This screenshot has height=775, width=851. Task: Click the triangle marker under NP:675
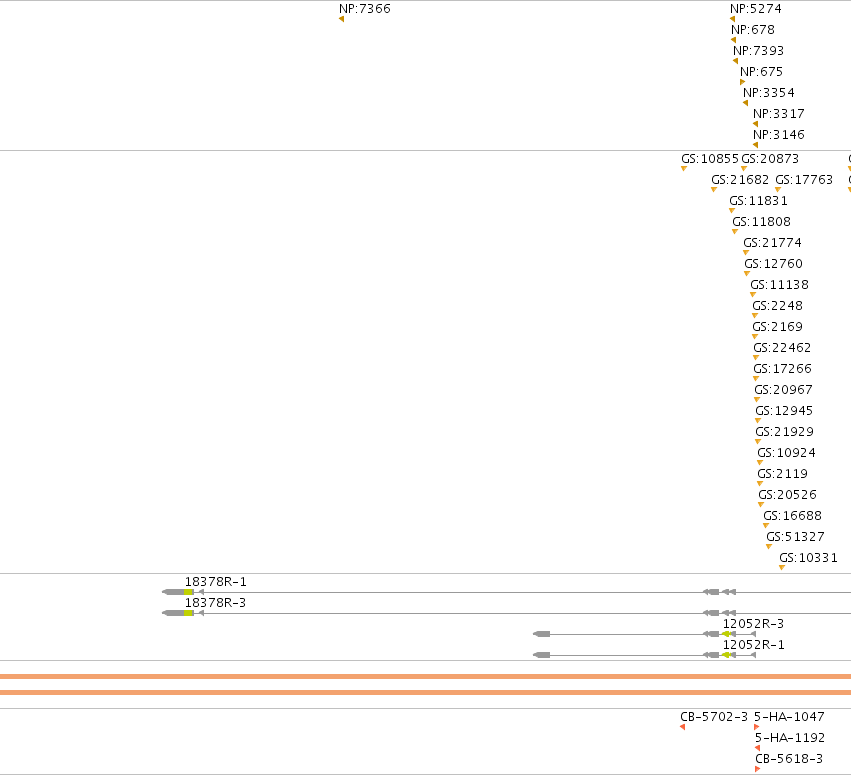click(742, 82)
